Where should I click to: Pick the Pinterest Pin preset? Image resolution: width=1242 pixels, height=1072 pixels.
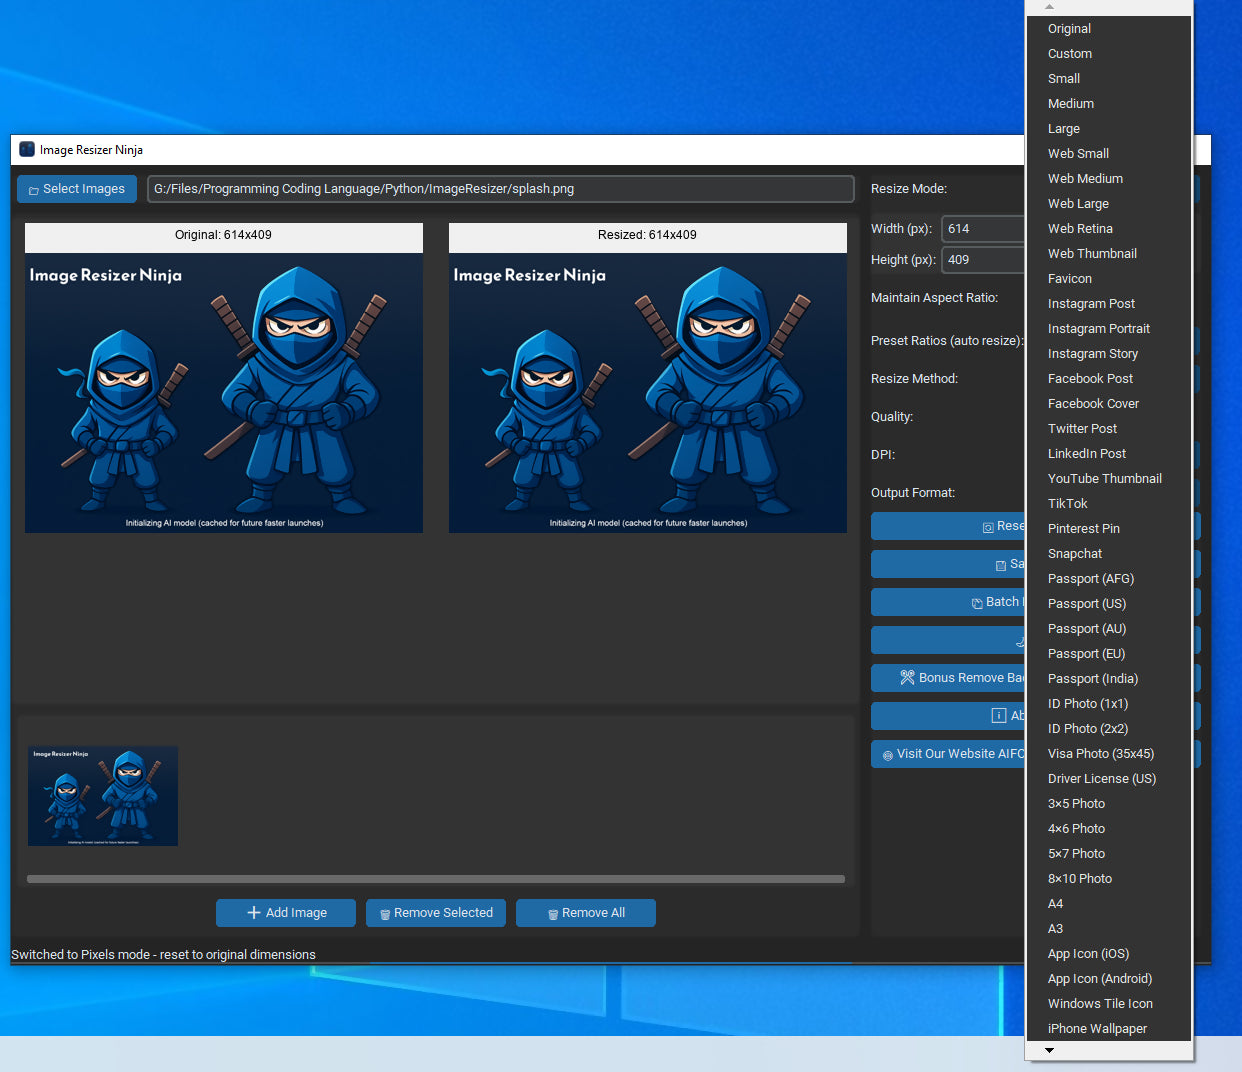1109,529
